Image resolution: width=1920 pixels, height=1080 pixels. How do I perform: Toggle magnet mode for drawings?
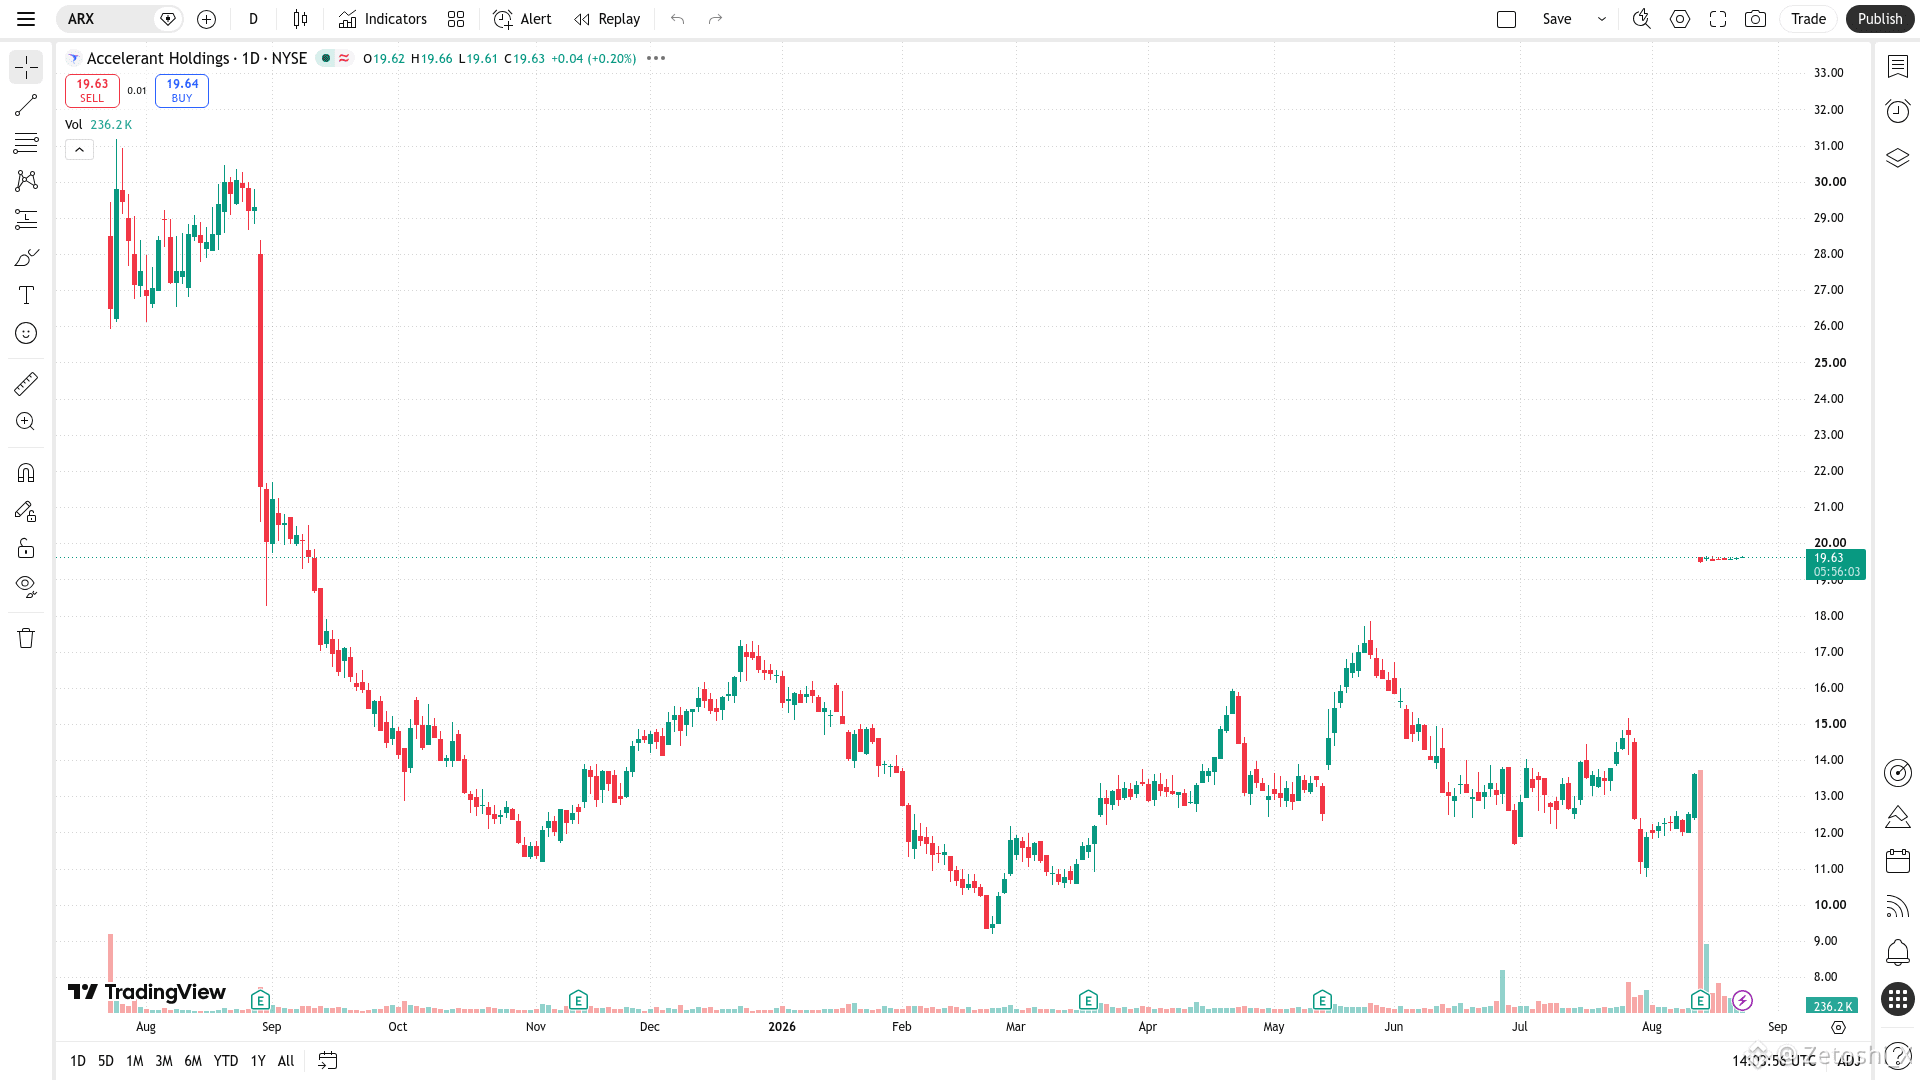click(26, 472)
